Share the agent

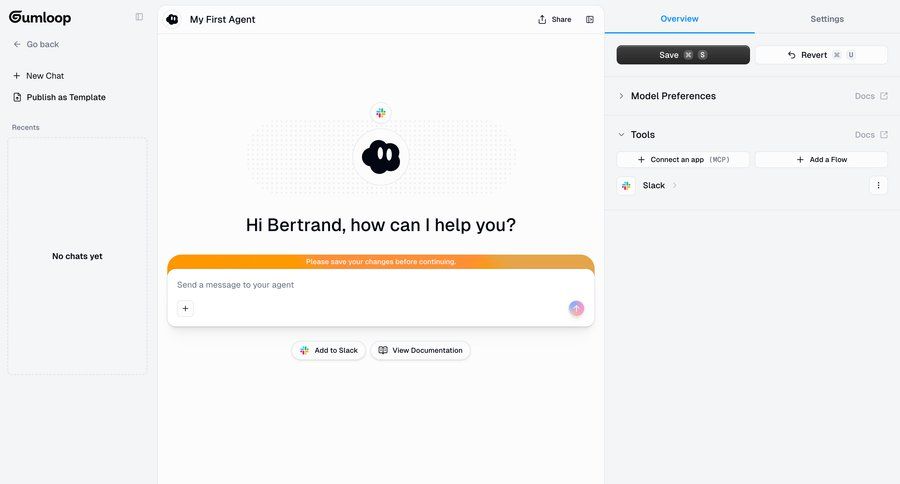click(554, 20)
